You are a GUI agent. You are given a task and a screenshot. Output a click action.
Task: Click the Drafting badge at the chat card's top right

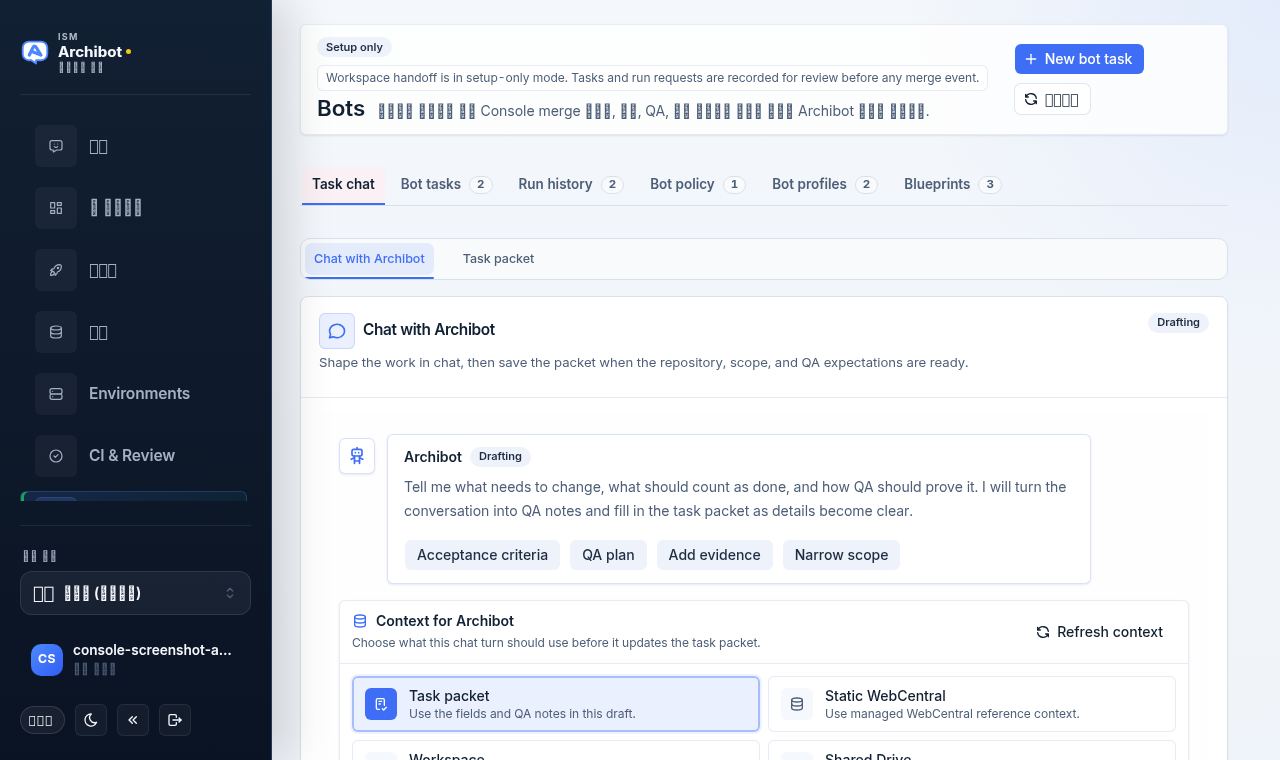pos(1178,322)
